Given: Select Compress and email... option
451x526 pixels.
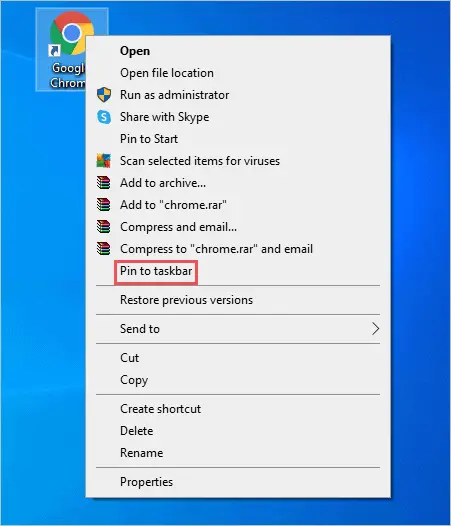Looking at the screenshot, I should coord(238,227).
